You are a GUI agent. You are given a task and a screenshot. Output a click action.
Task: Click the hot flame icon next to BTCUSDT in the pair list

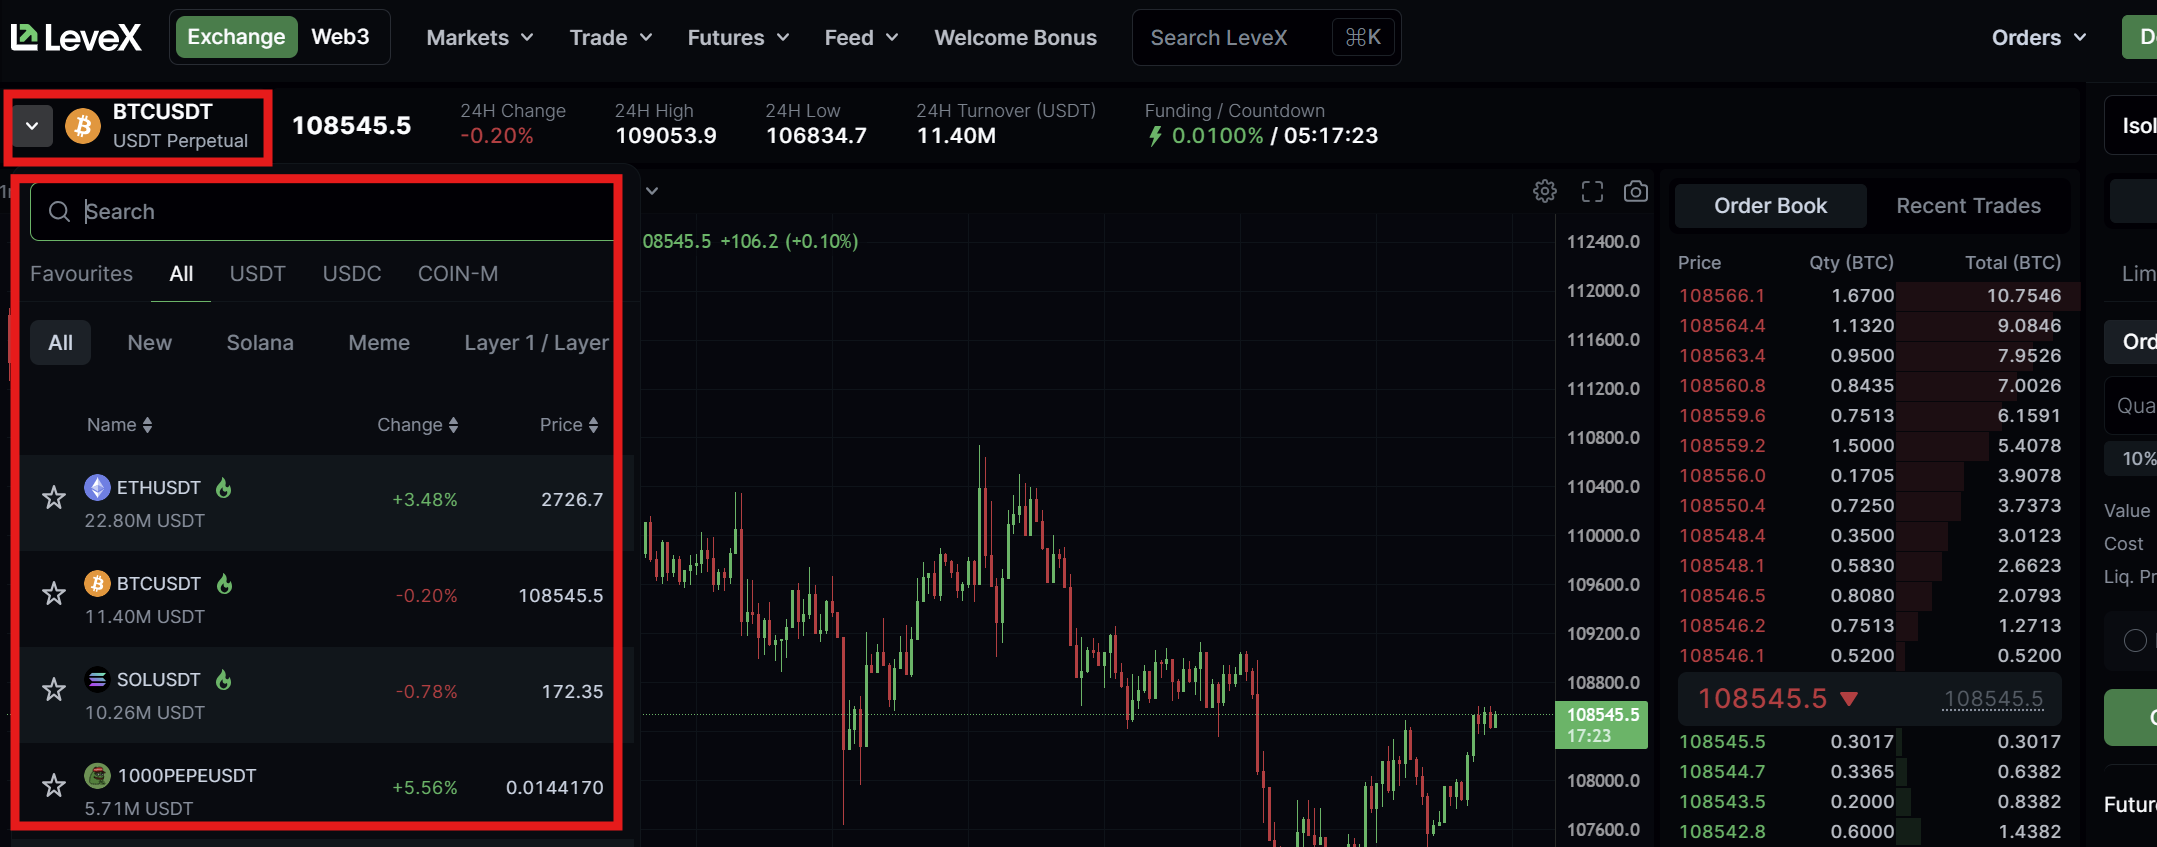click(225, 583)
